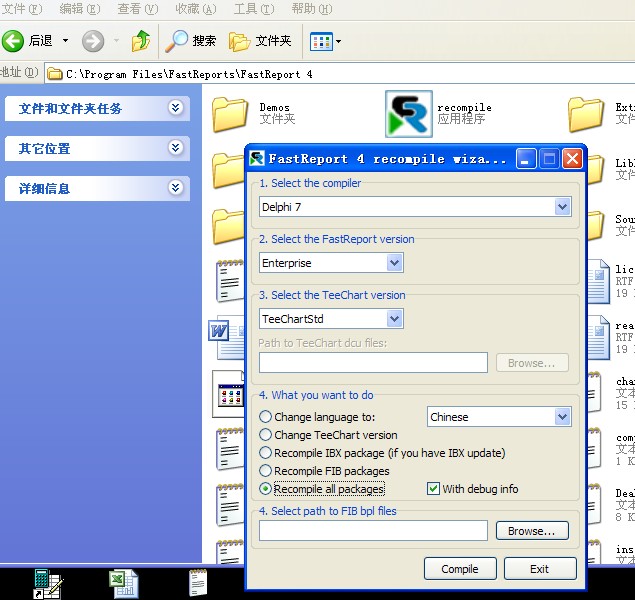
Task: Open the calculator shortcut icon on taskbar
Action: tap(47, 583)
